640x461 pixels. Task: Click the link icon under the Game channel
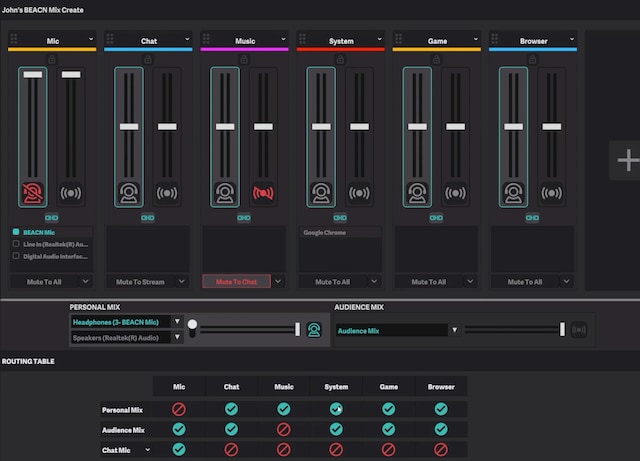[435, 217]
